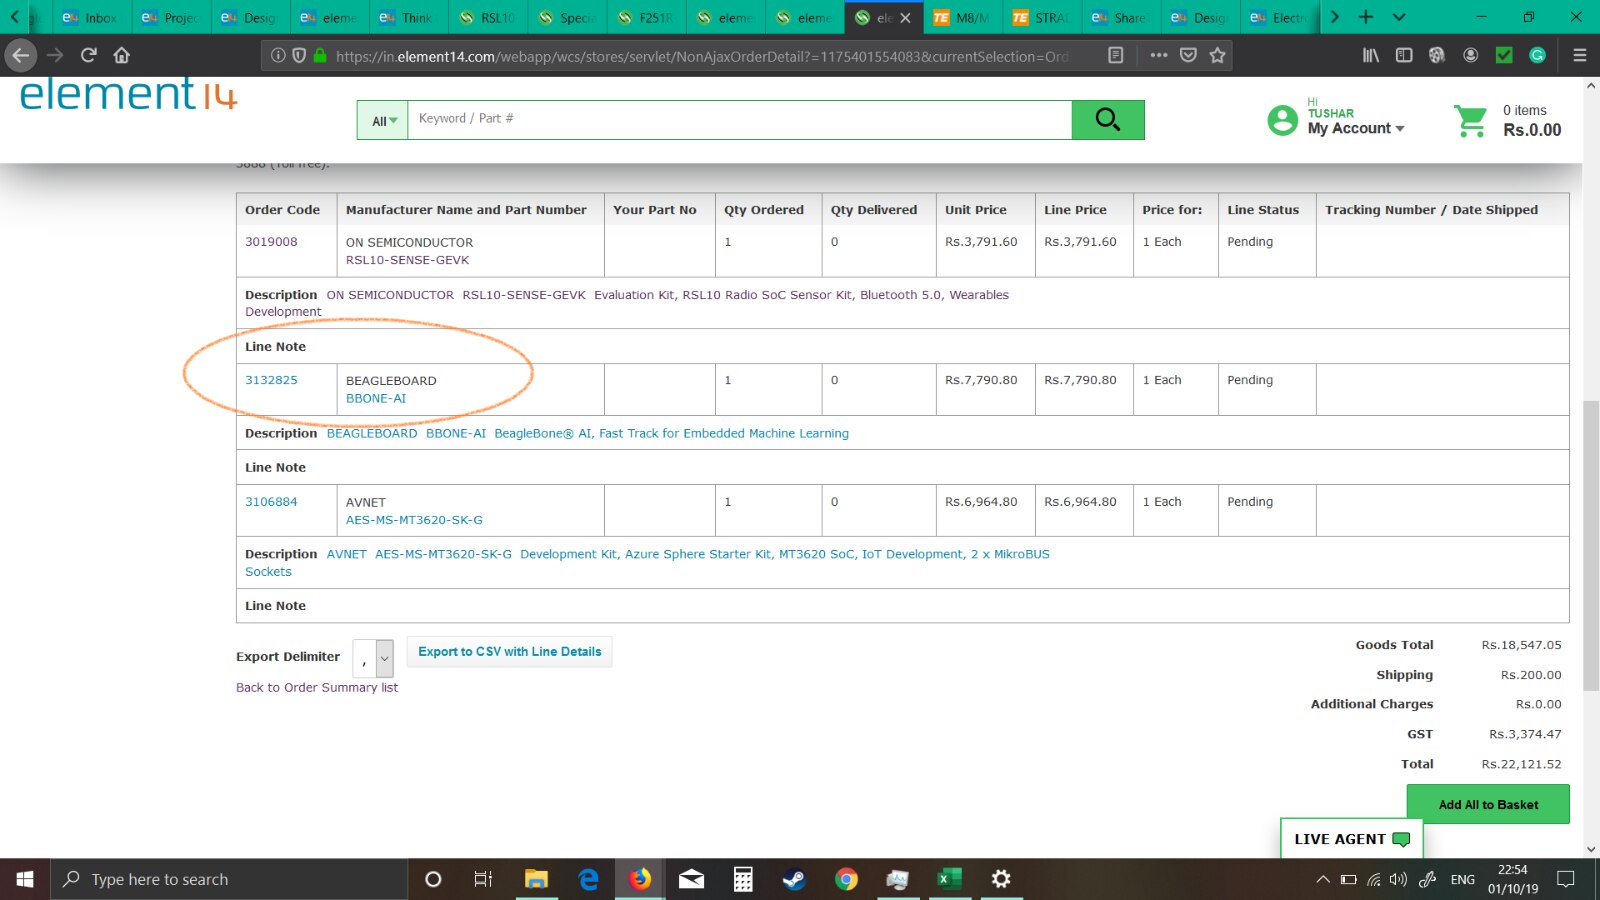Open Task View
Viewport: 1600px width, 900px height.
(x=483, y=879)
